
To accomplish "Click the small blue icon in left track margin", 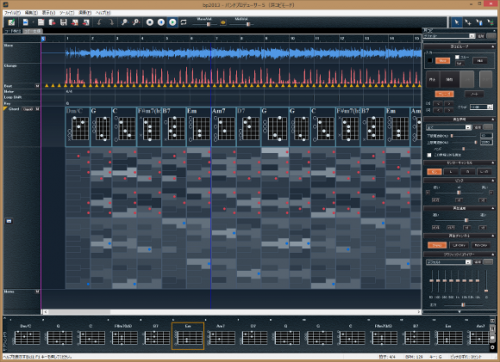I will point(9,221).
